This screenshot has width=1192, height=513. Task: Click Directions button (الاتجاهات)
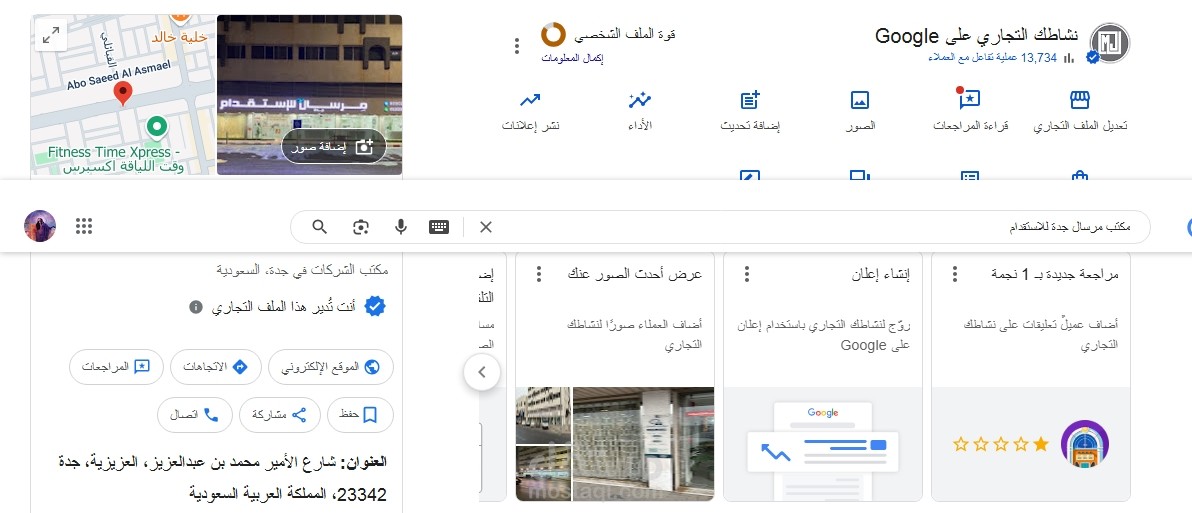(x=216, y=367)
